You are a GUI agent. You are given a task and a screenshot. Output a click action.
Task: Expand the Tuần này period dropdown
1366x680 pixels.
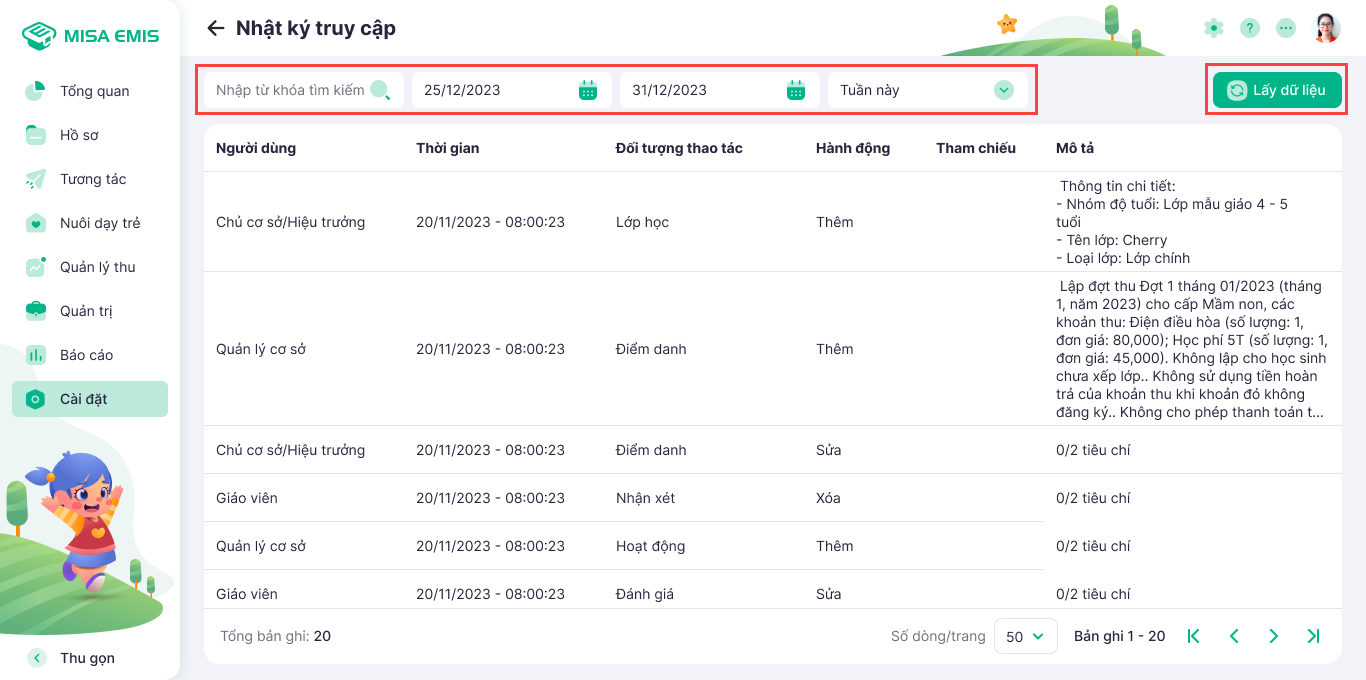point(1004,90)
